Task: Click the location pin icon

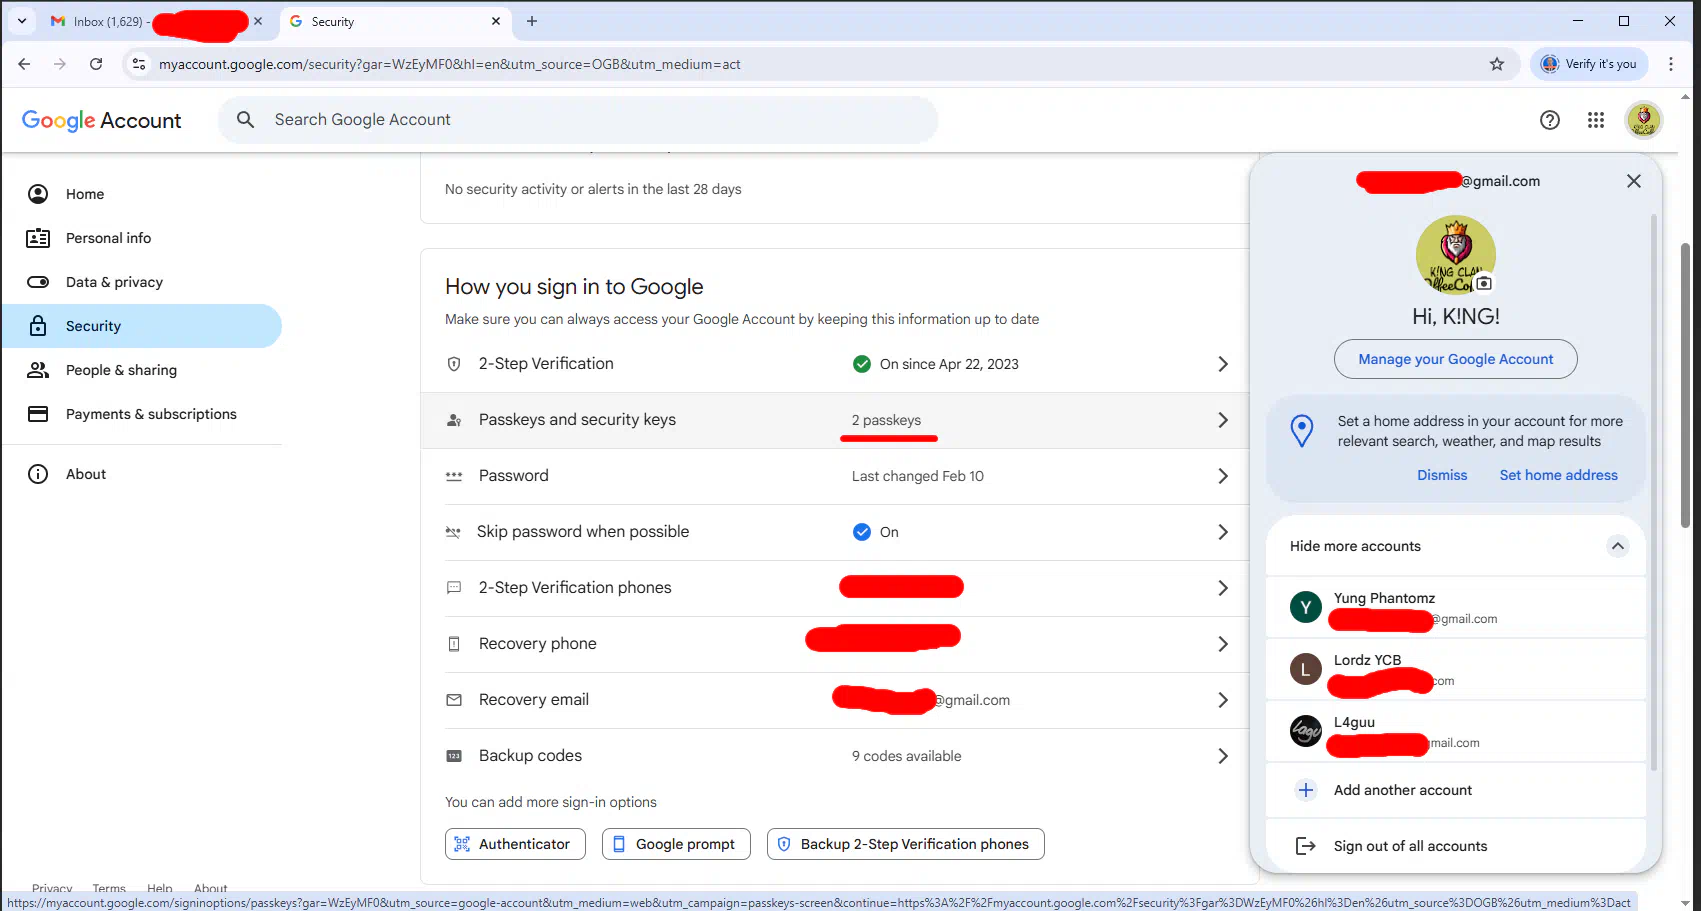Action: tap(1302, 431)
